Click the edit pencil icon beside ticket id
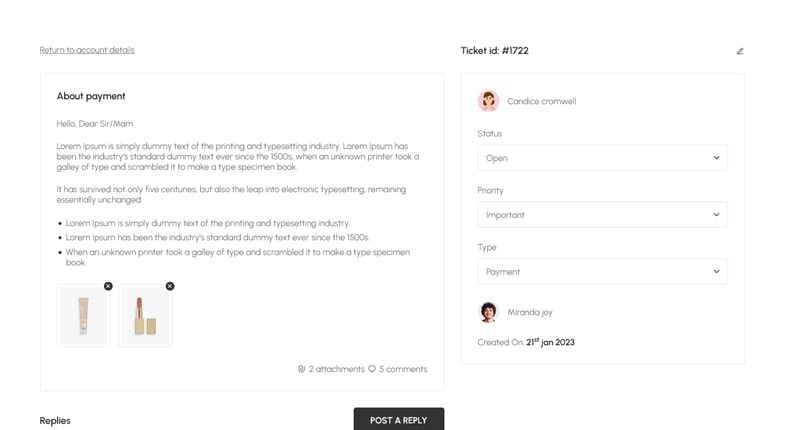 point(740,51)
